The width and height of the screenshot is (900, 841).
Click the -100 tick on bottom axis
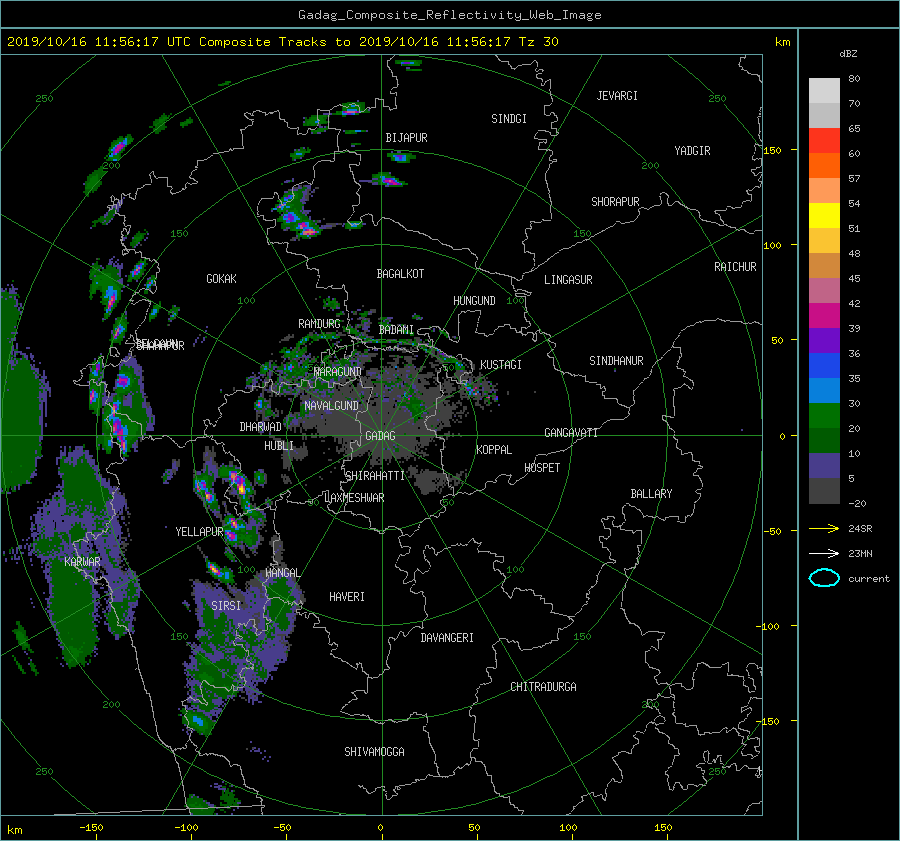point(187,827)
